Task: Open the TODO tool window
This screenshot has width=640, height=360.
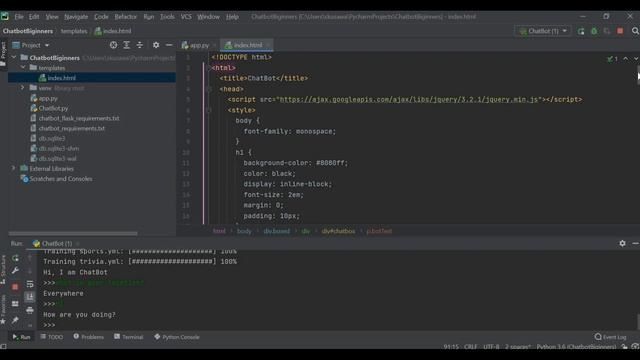Action: (51, 337)
